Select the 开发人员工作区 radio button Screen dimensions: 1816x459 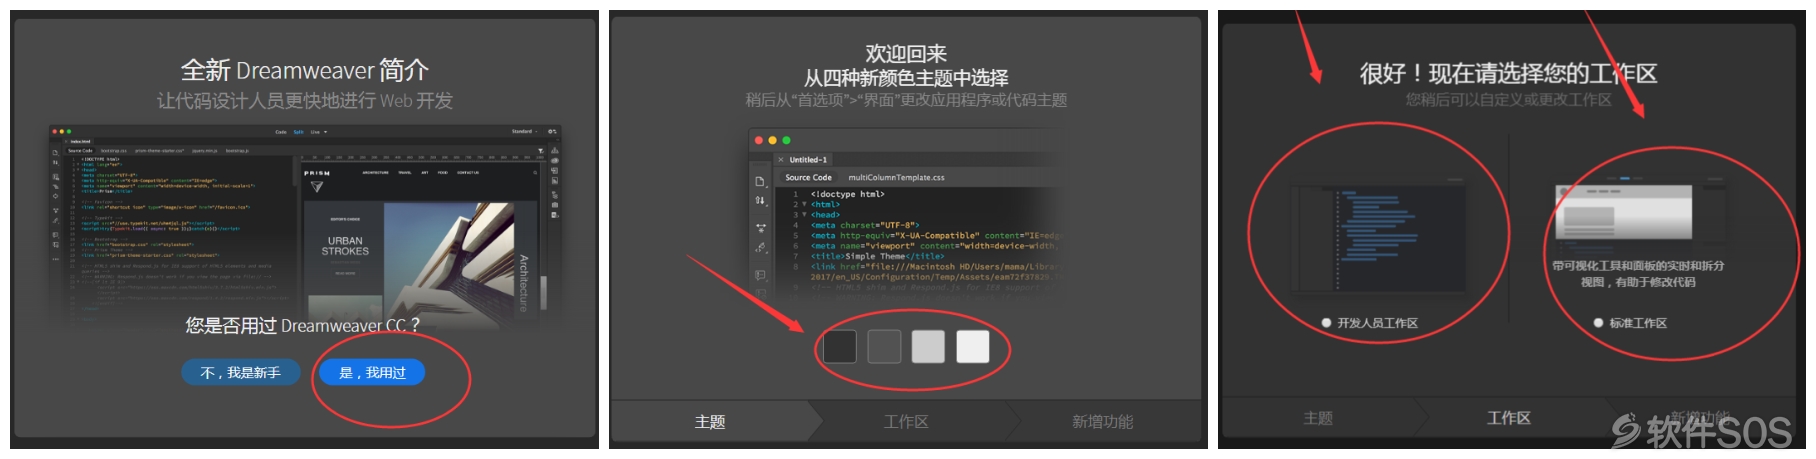click(1326, 323)
